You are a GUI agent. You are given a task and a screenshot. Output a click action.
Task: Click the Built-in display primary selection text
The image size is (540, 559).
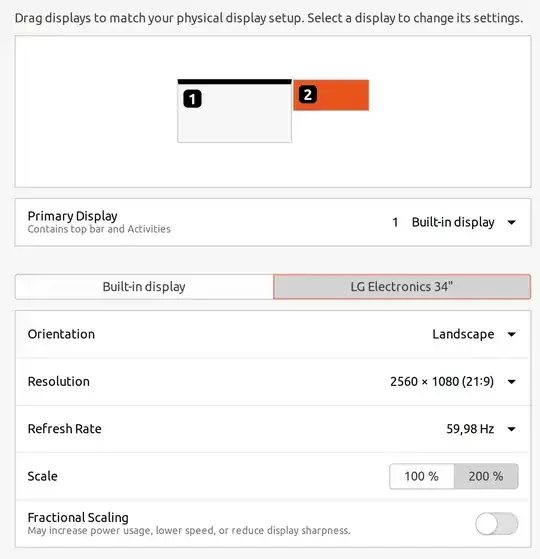point(453,222)
